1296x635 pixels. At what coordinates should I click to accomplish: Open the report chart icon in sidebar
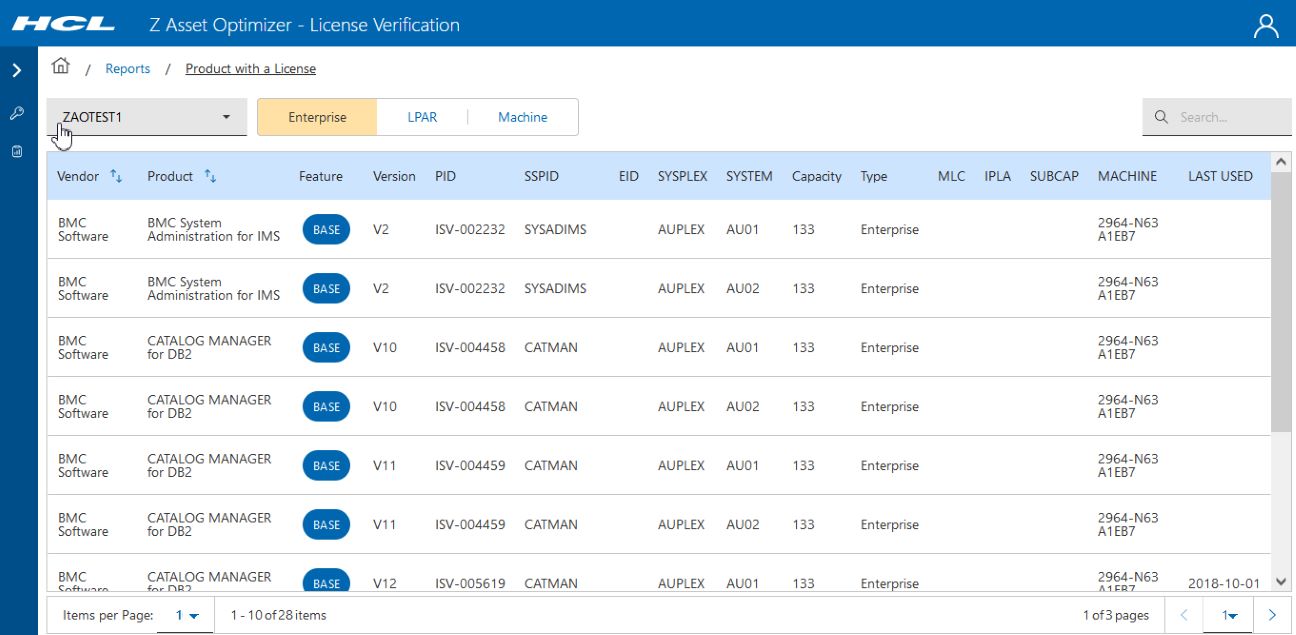pyautogui.click(x=17, y=152)
